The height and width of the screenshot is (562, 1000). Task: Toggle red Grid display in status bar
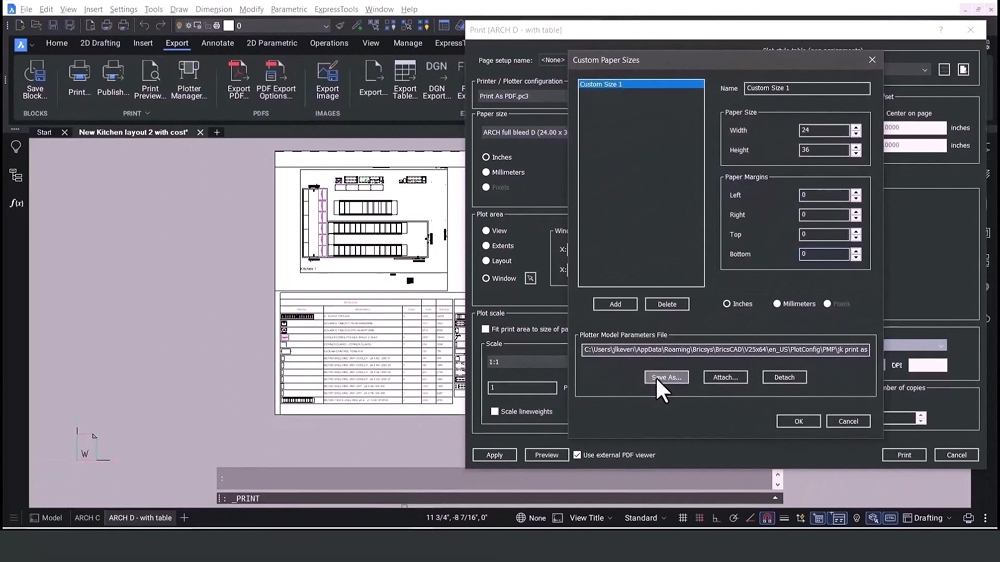699,518
